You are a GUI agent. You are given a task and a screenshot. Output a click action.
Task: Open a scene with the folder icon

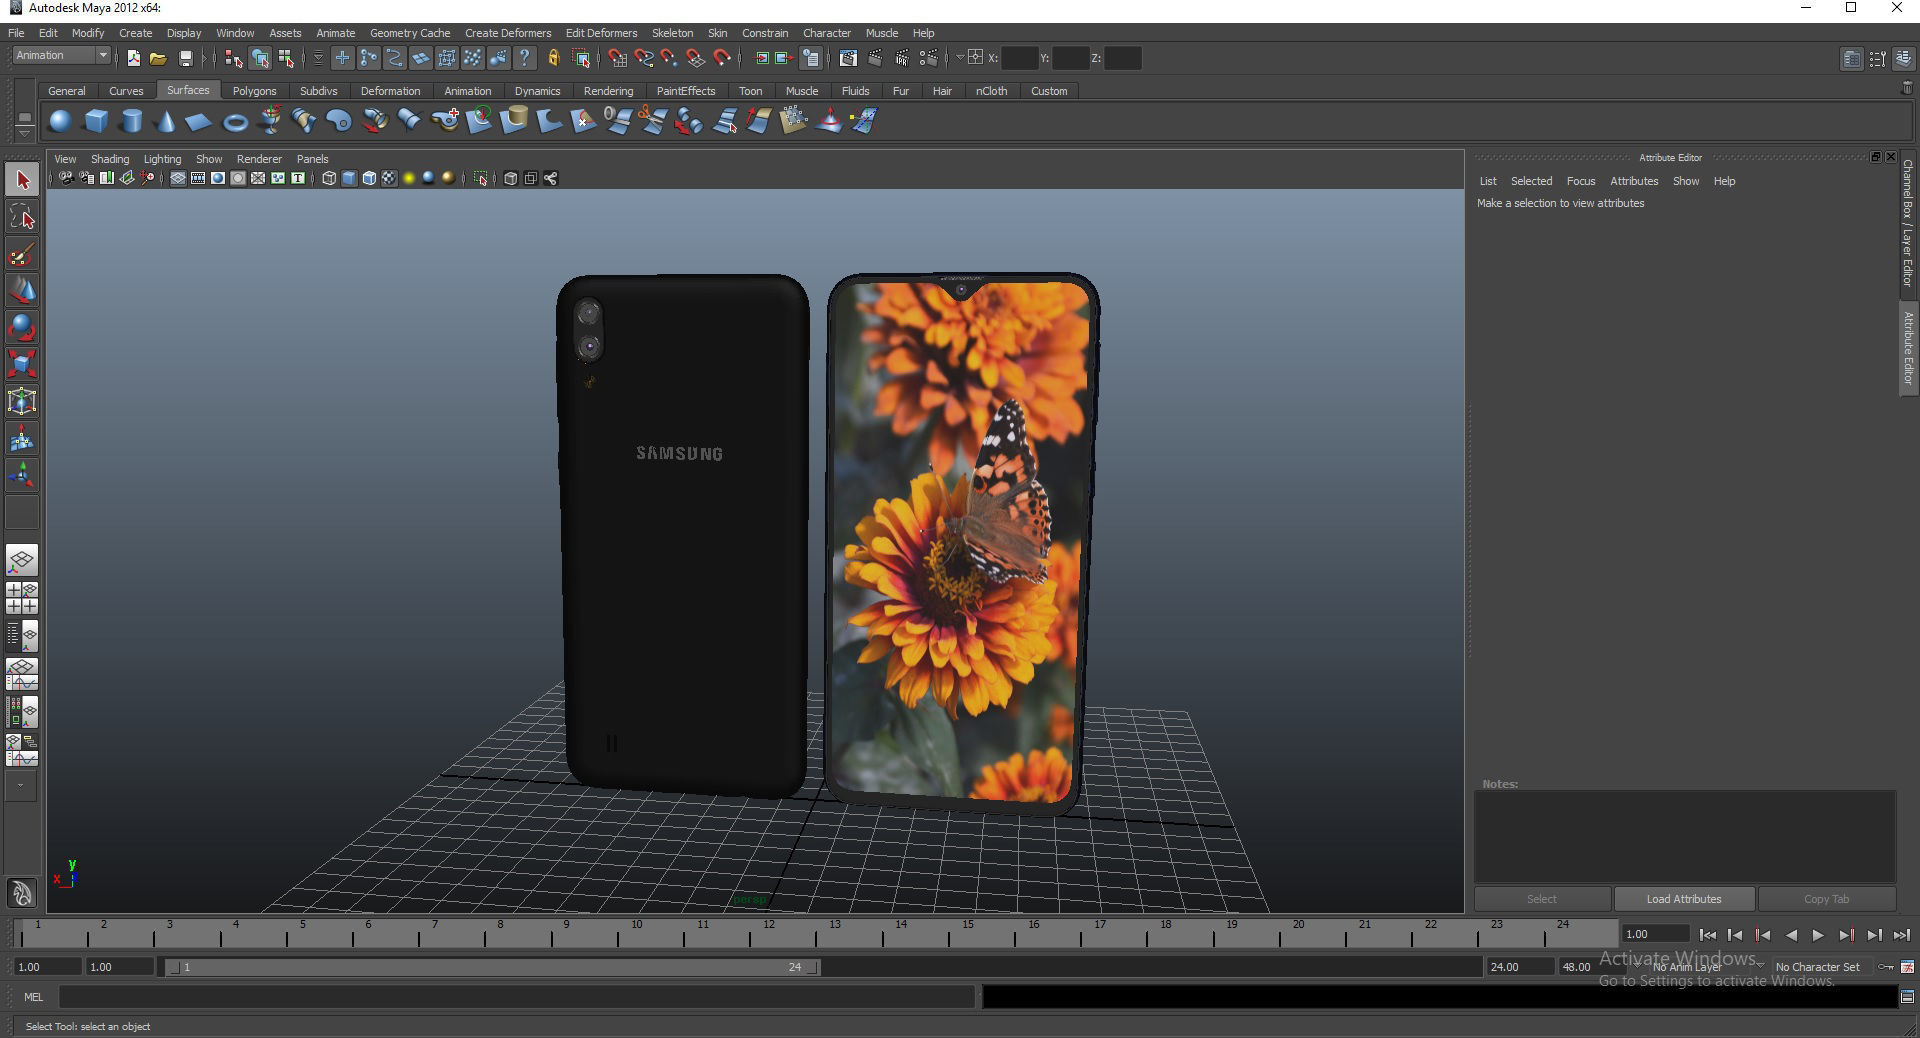coord(158,58)
